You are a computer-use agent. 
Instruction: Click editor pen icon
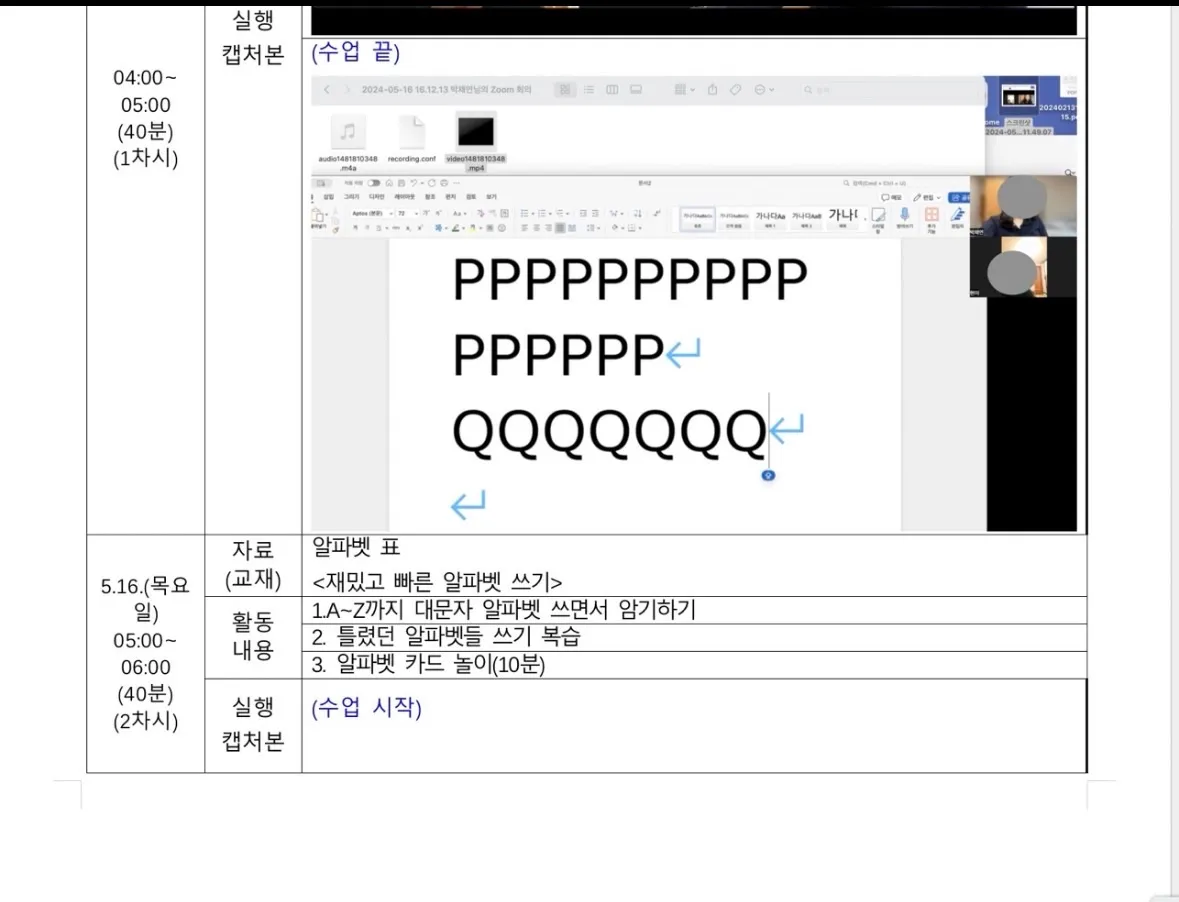tap(957, 215)
